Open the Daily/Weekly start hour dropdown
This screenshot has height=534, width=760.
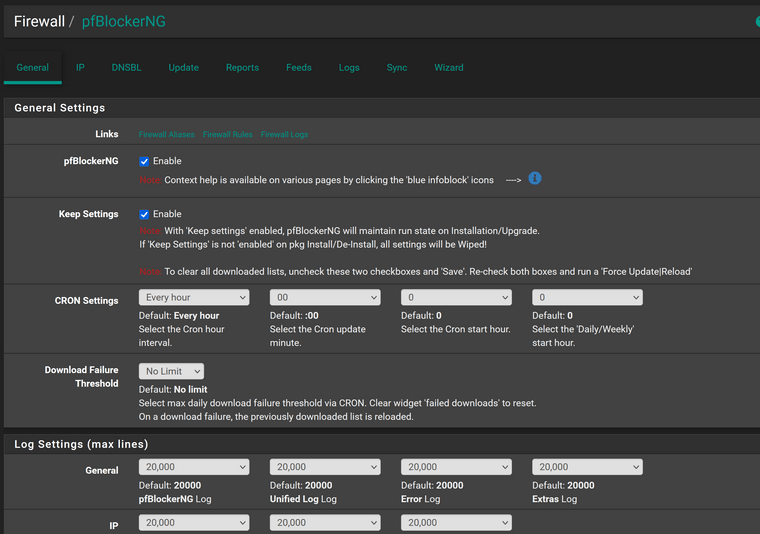click(x=587, y=297)
